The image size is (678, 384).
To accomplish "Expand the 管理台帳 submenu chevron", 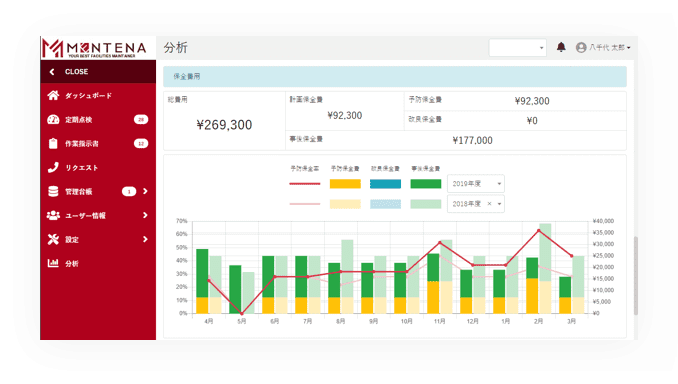I will click(145, 191).
